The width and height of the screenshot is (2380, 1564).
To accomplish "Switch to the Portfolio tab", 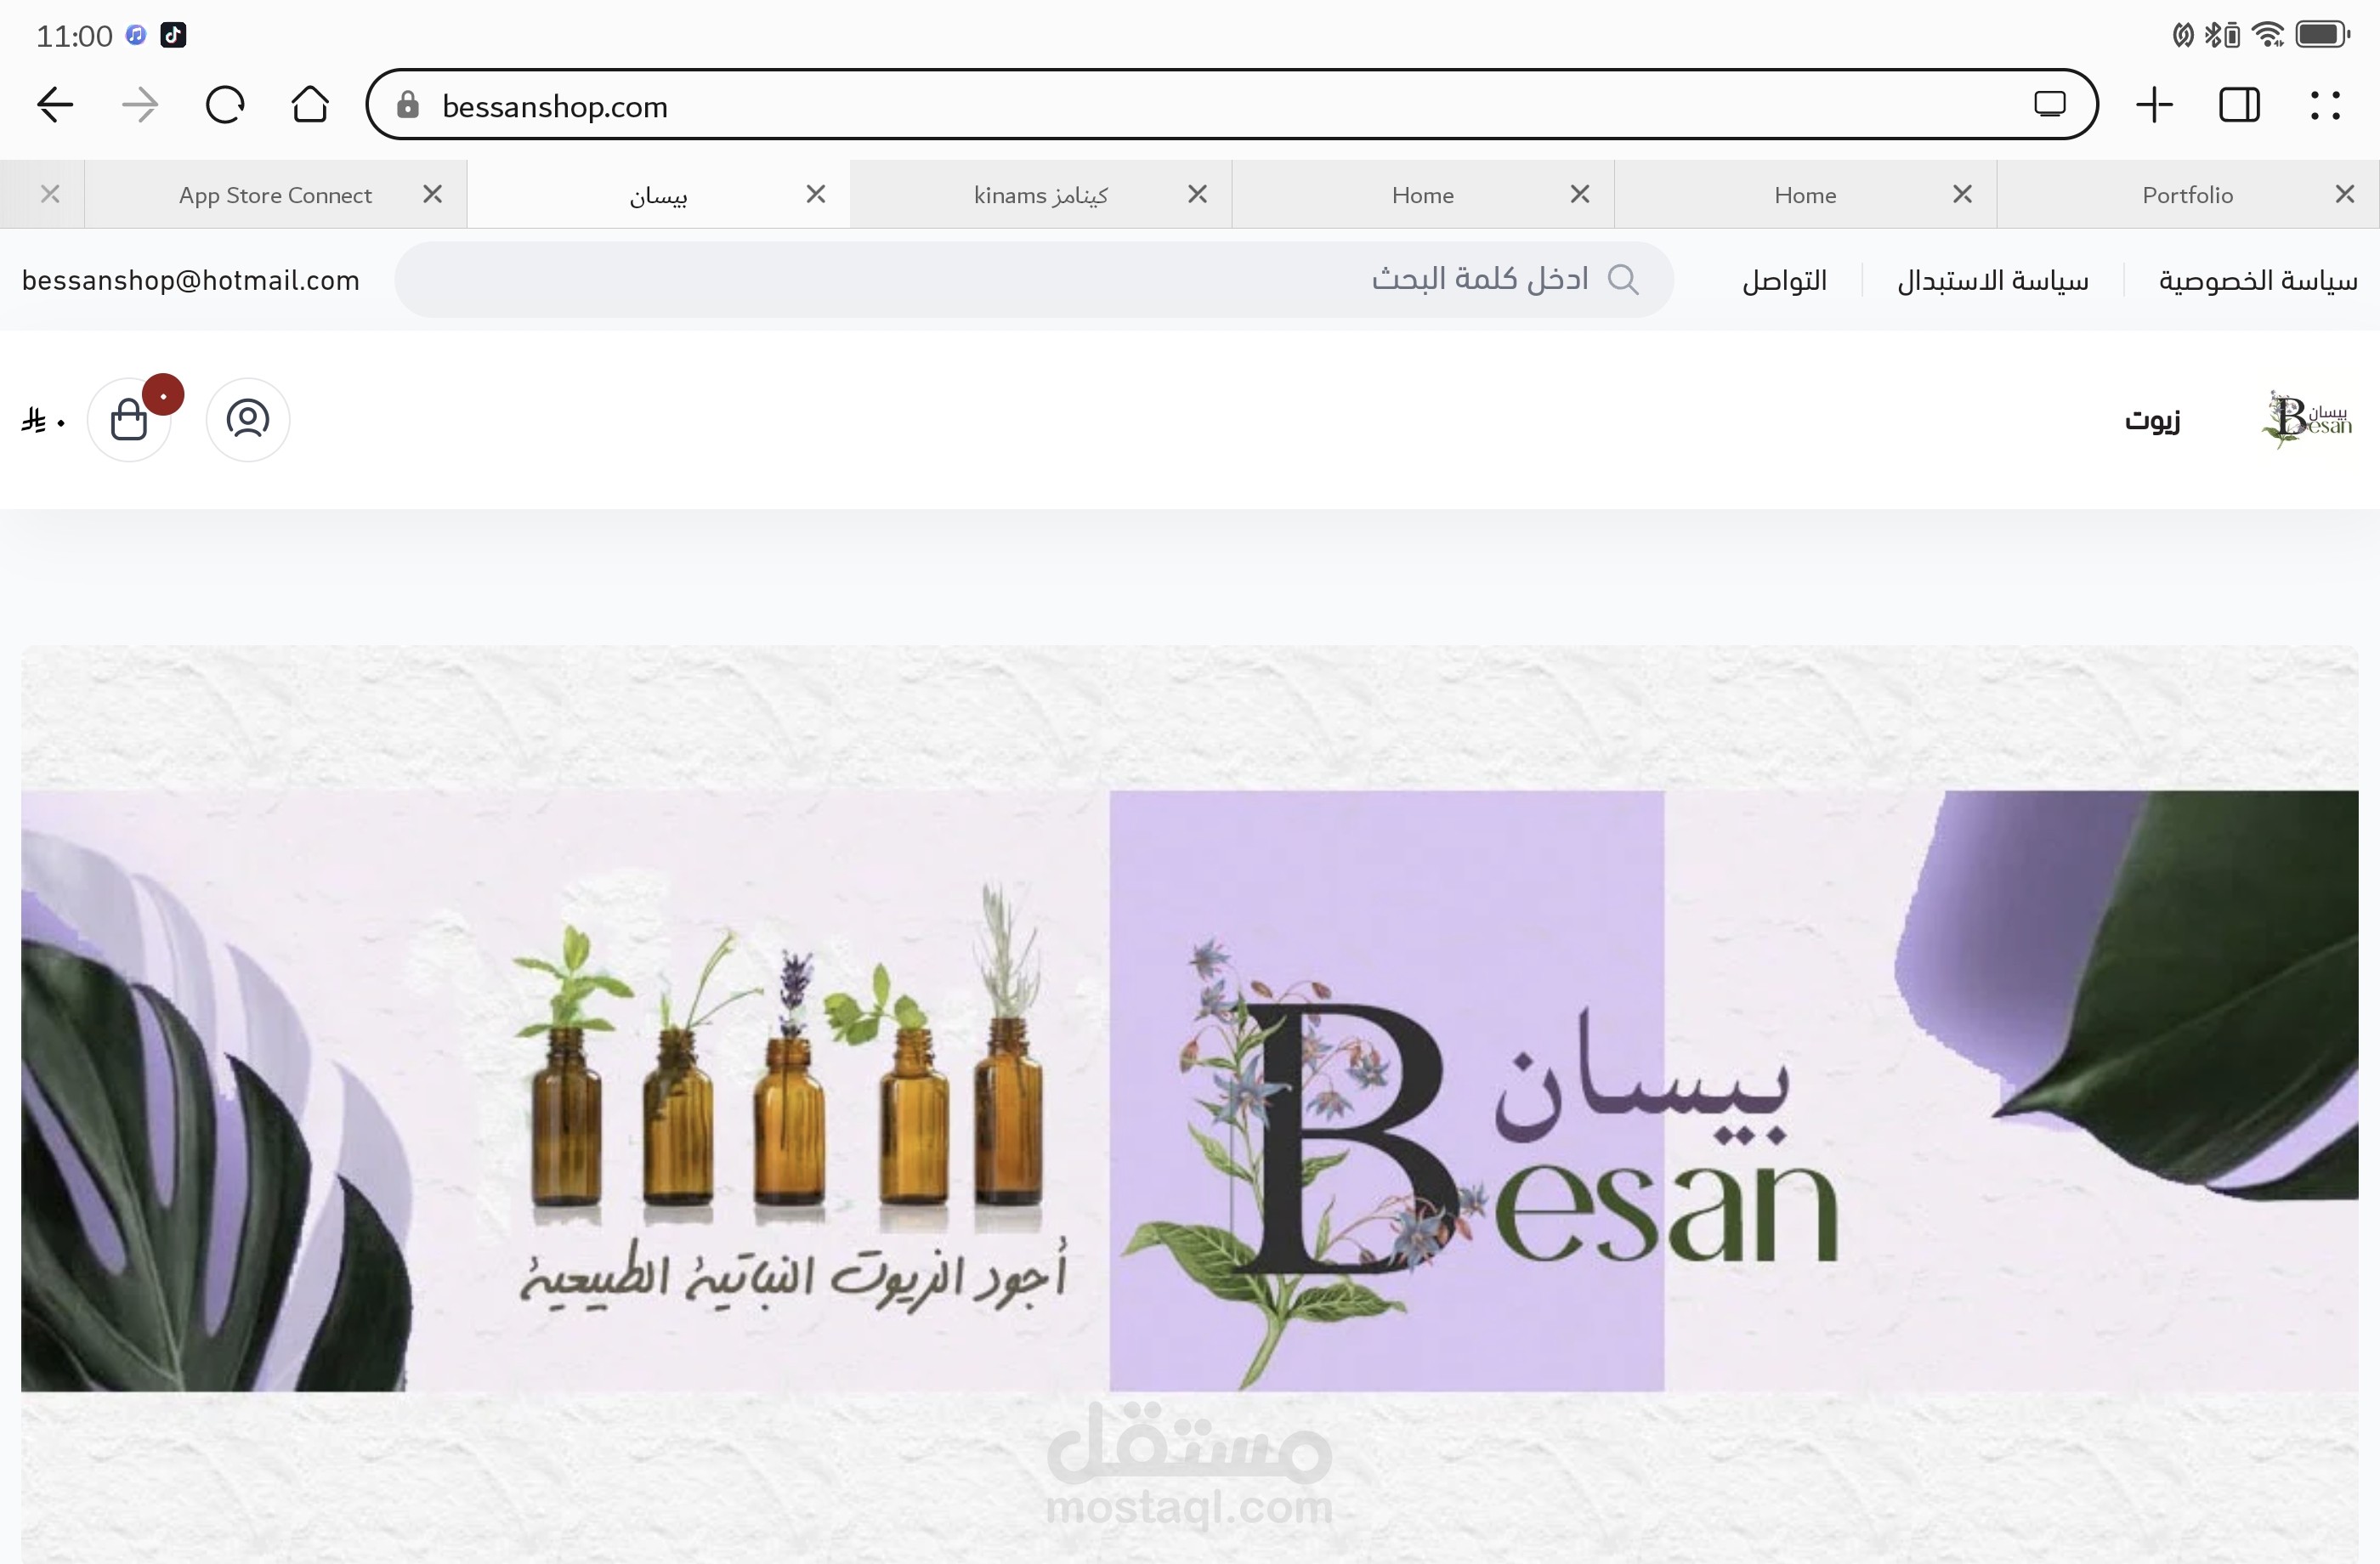I will 2187,195.
